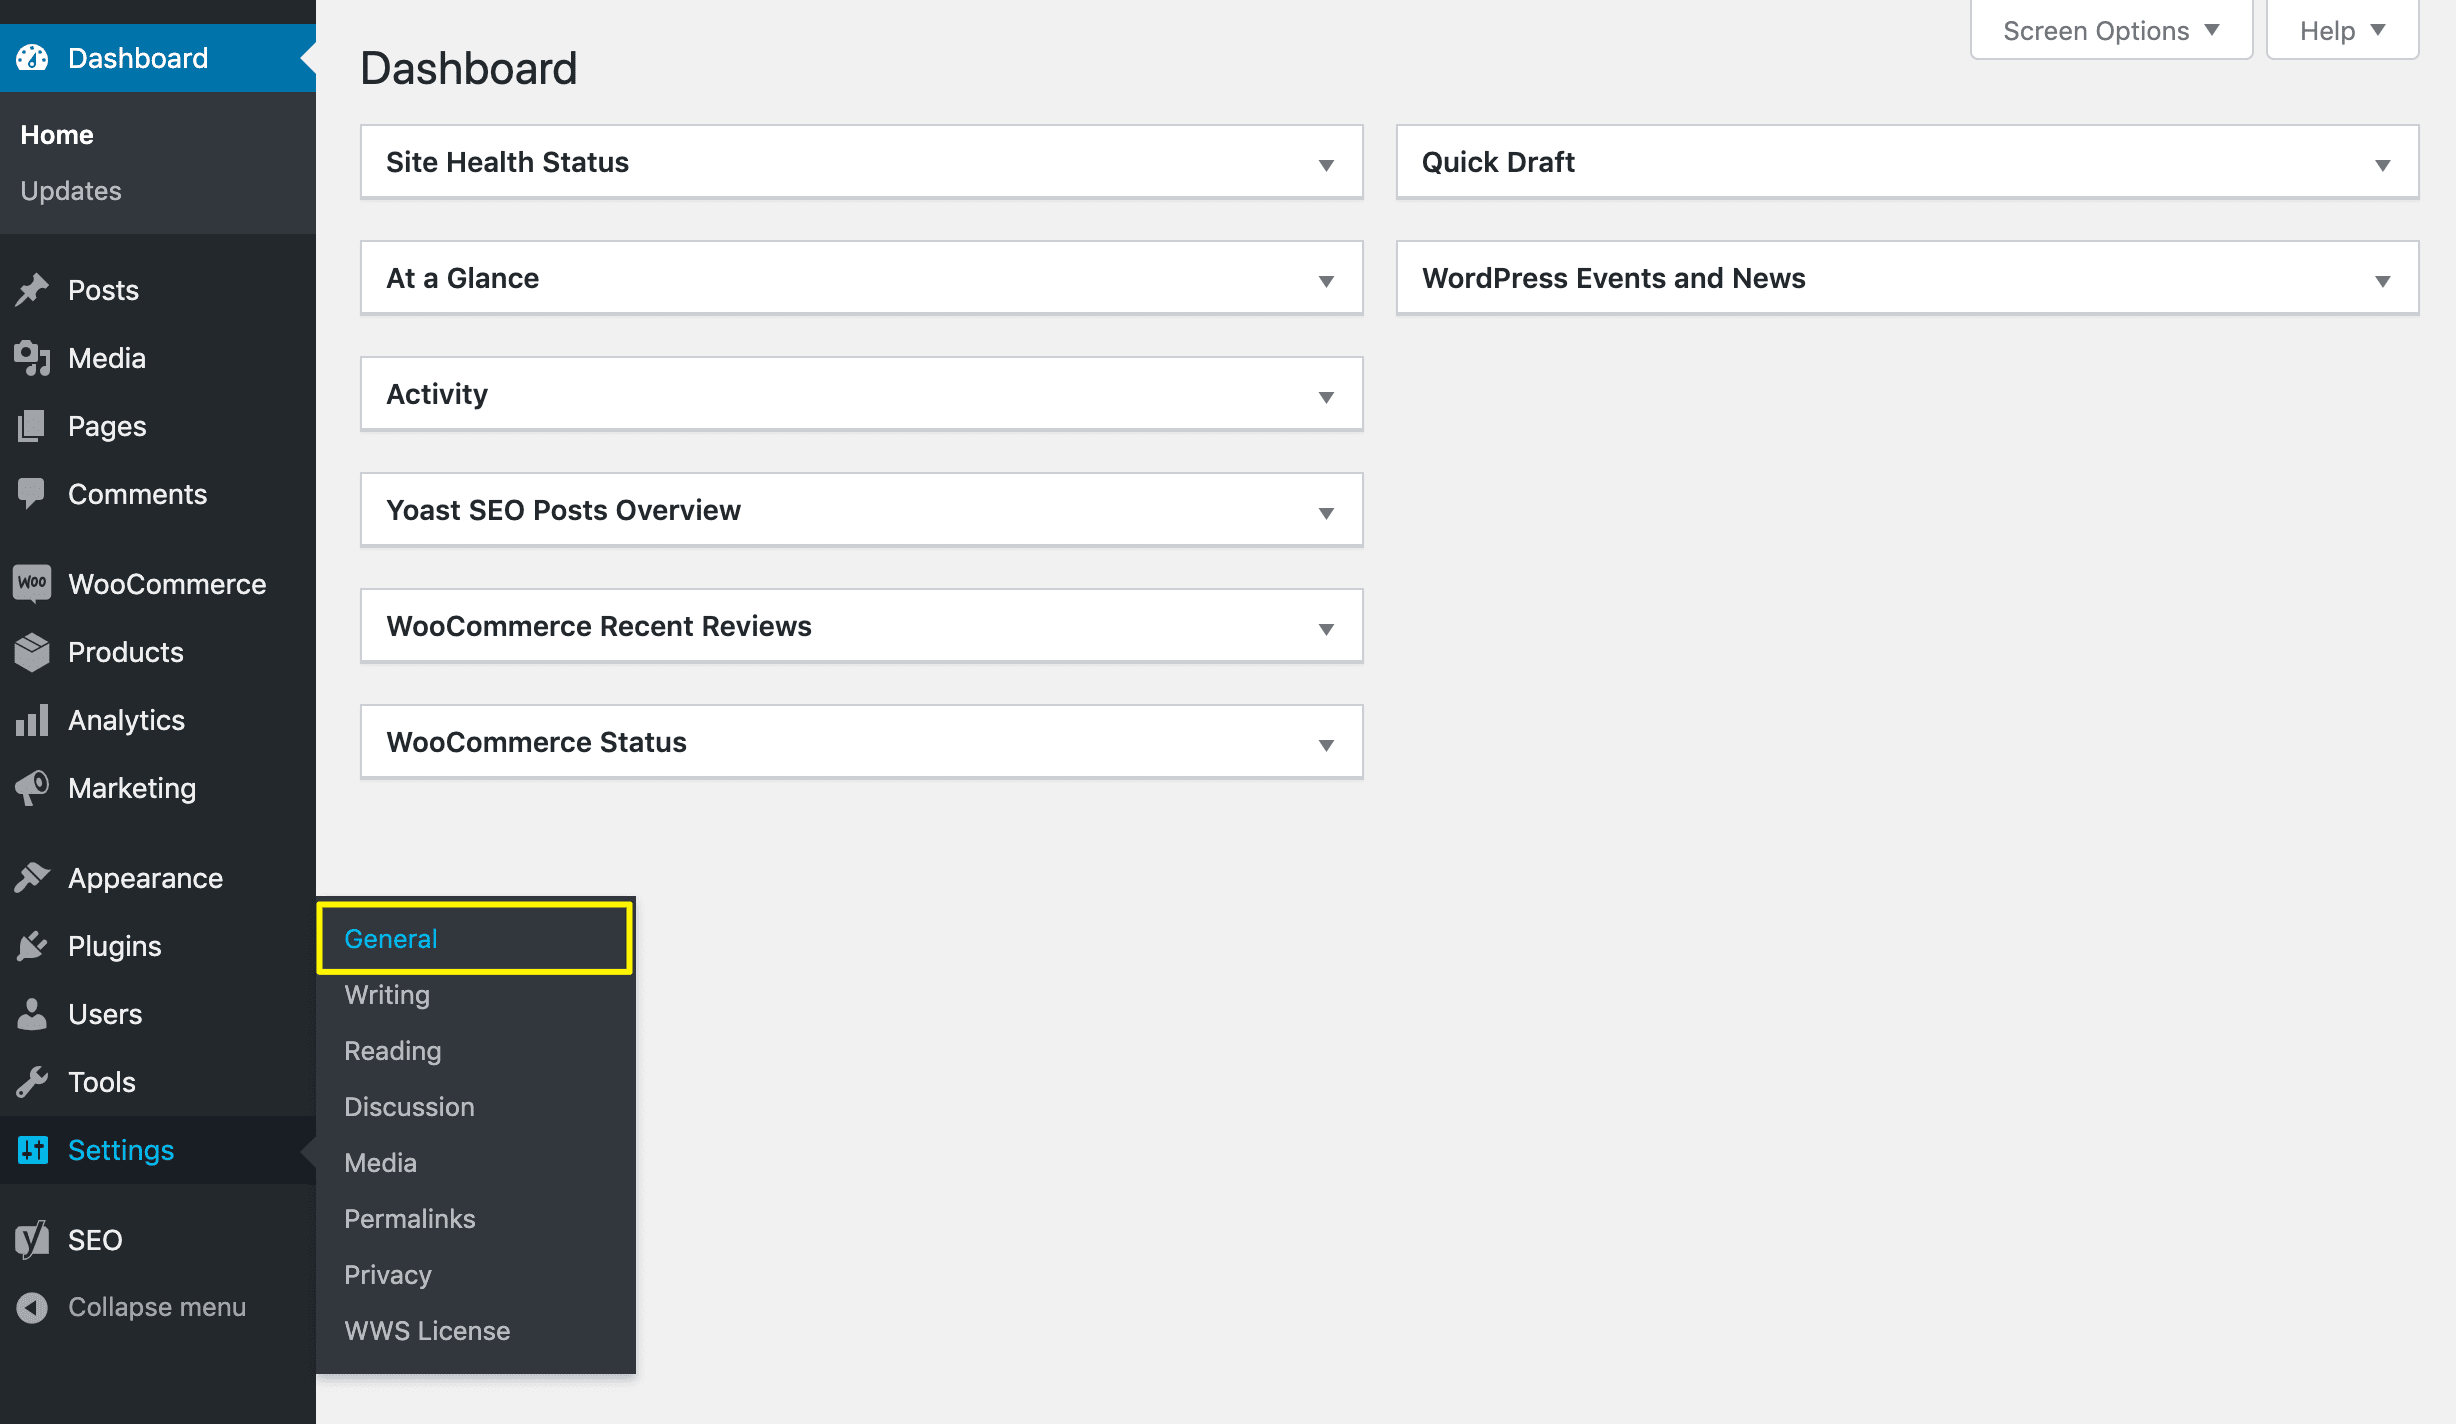Collapse the Site Health Status widget

tap(1326, 164)
